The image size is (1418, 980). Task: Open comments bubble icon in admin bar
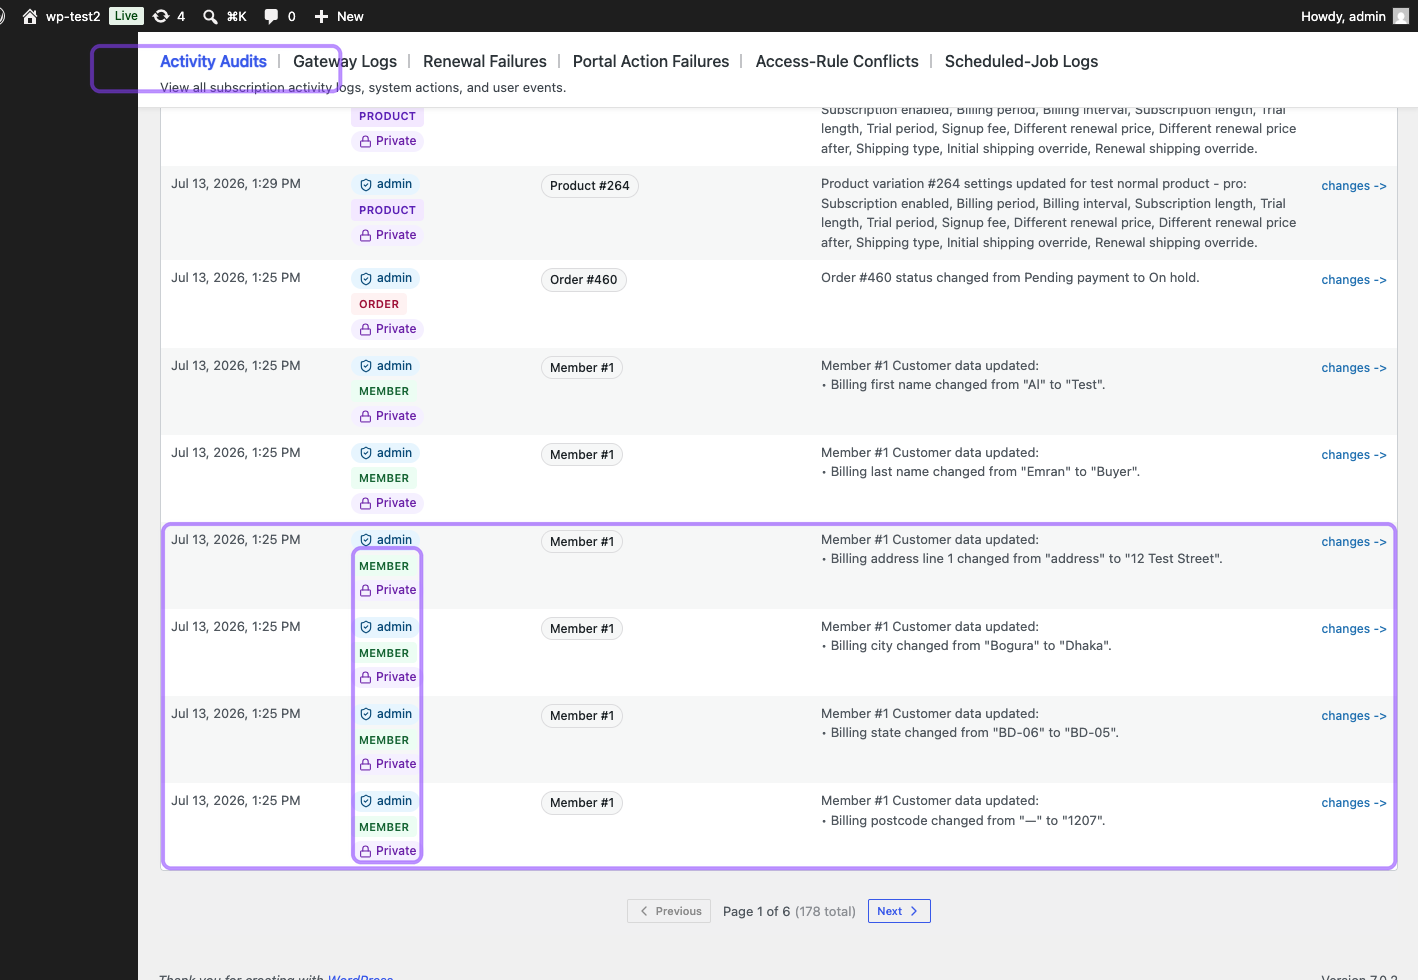pos(271,16)
